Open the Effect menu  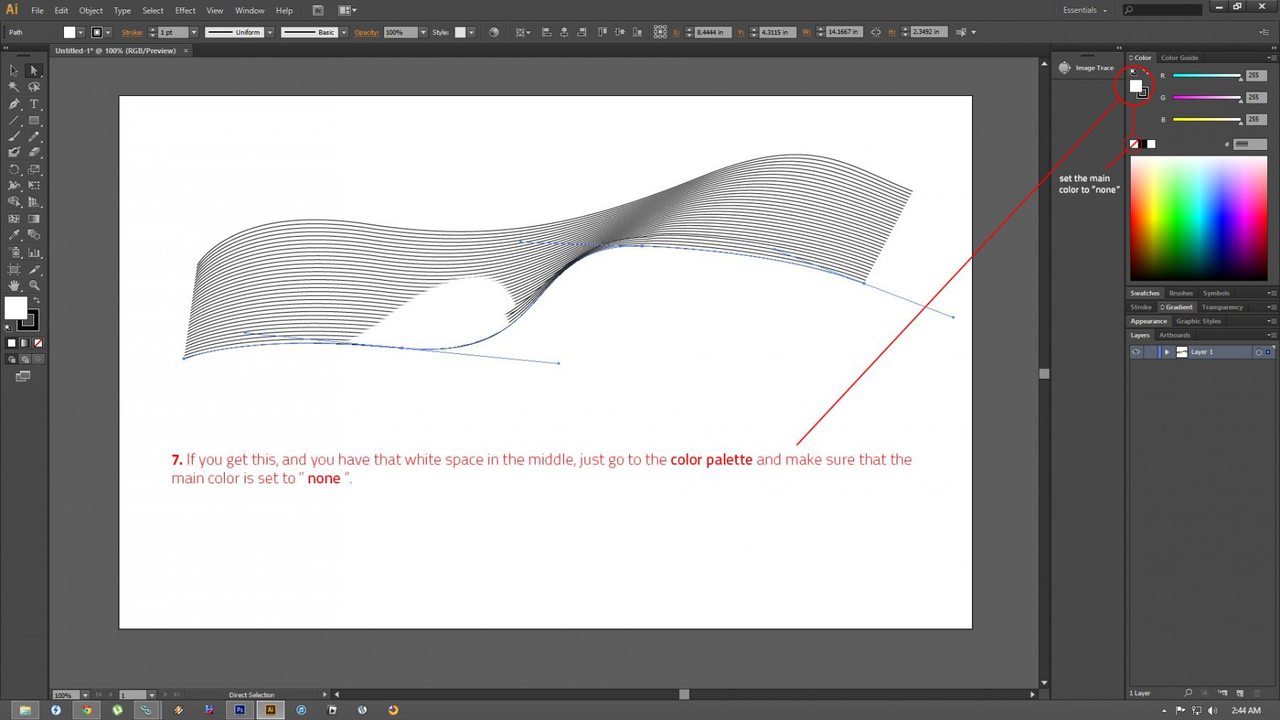tap(185, 10)
